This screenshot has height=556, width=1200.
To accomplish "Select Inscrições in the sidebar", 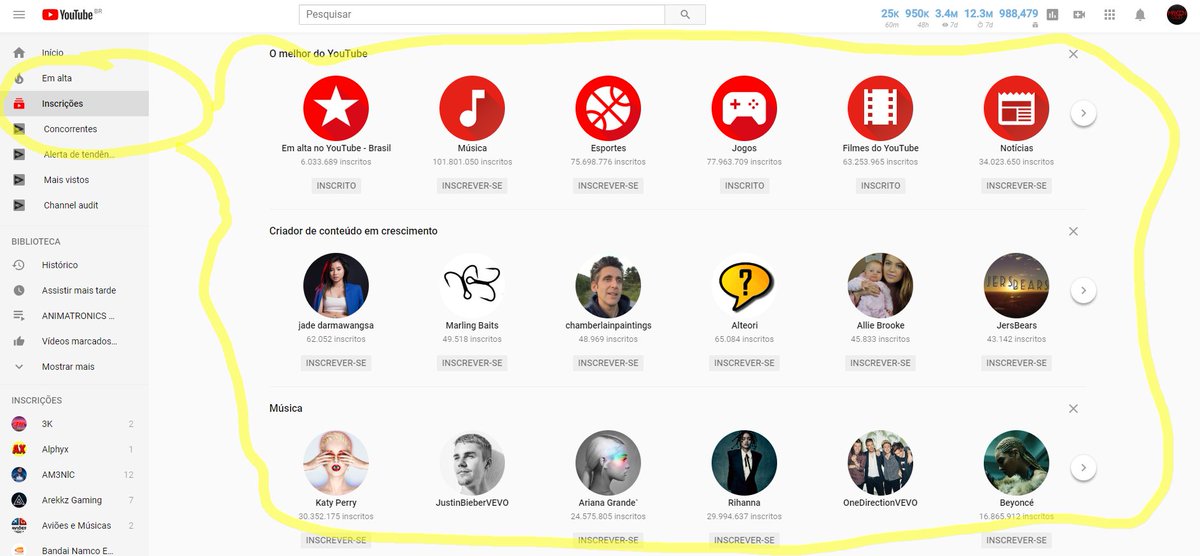I will tap(74, 103).
